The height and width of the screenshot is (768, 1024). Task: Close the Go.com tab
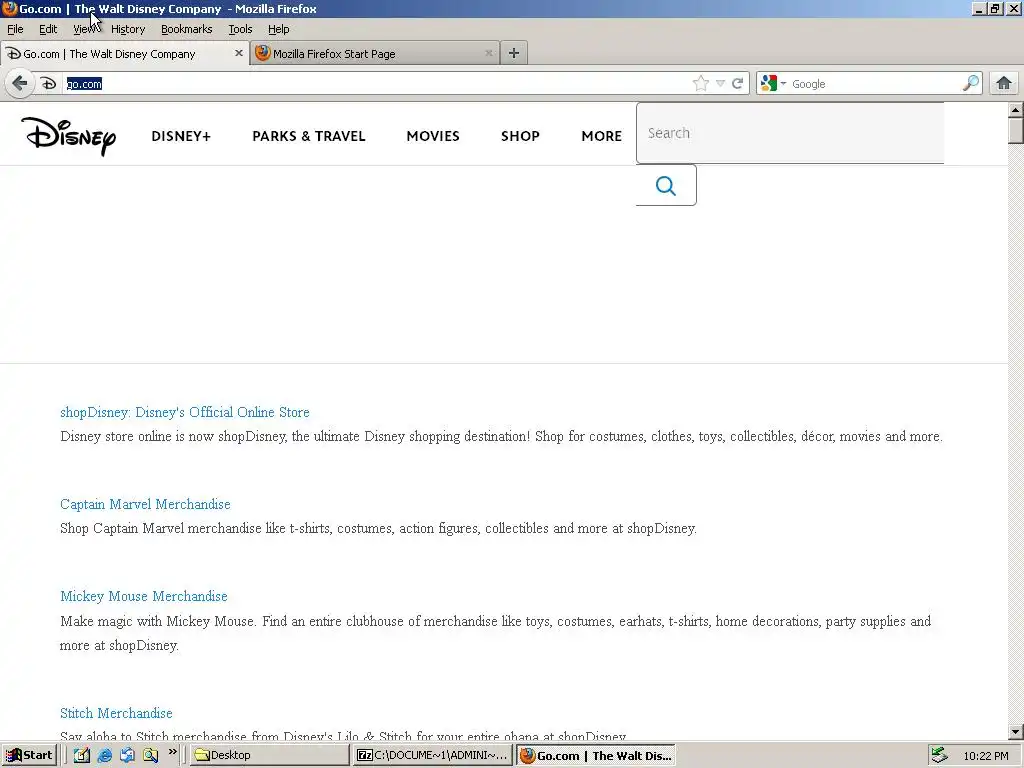[239, 54]
